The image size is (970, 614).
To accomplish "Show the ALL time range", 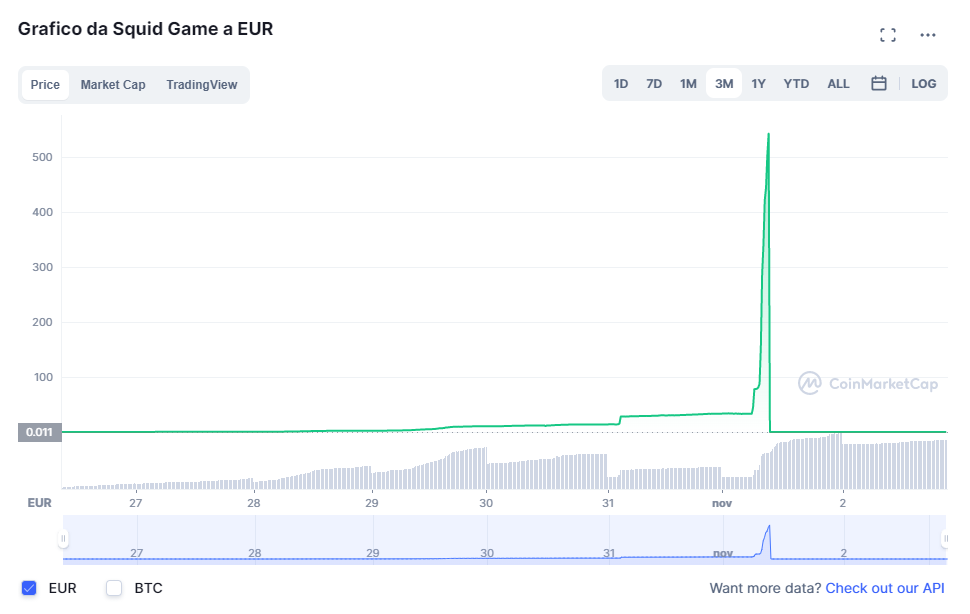I will point(838,83).
